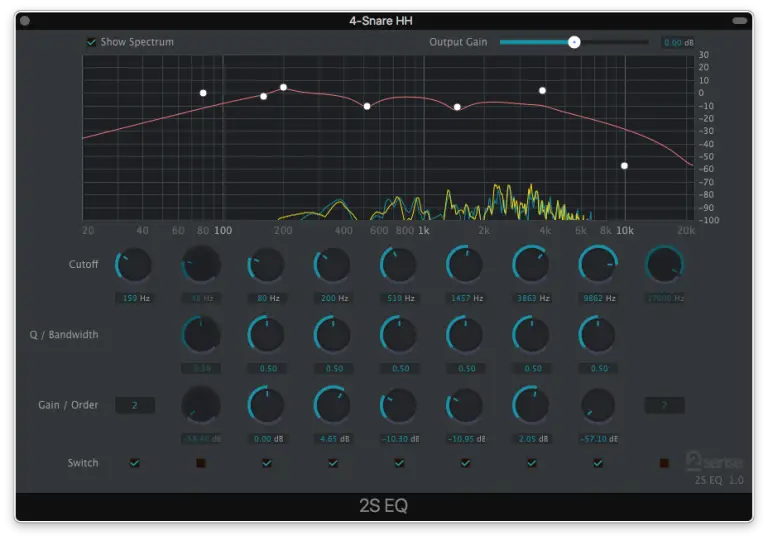Click the Cutoff knob above 1457 Hz
Screen dimensions: 768x540
(464, 265)
